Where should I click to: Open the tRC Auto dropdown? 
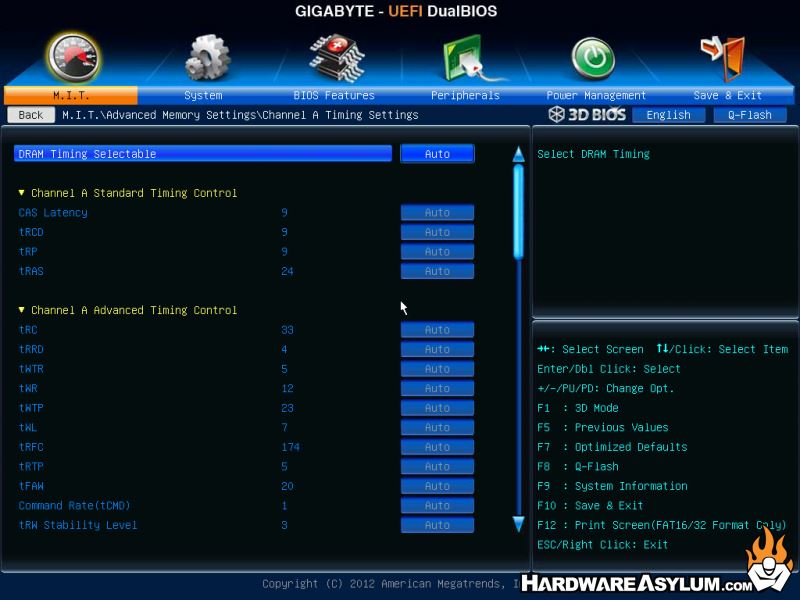(x=437, y=330)
